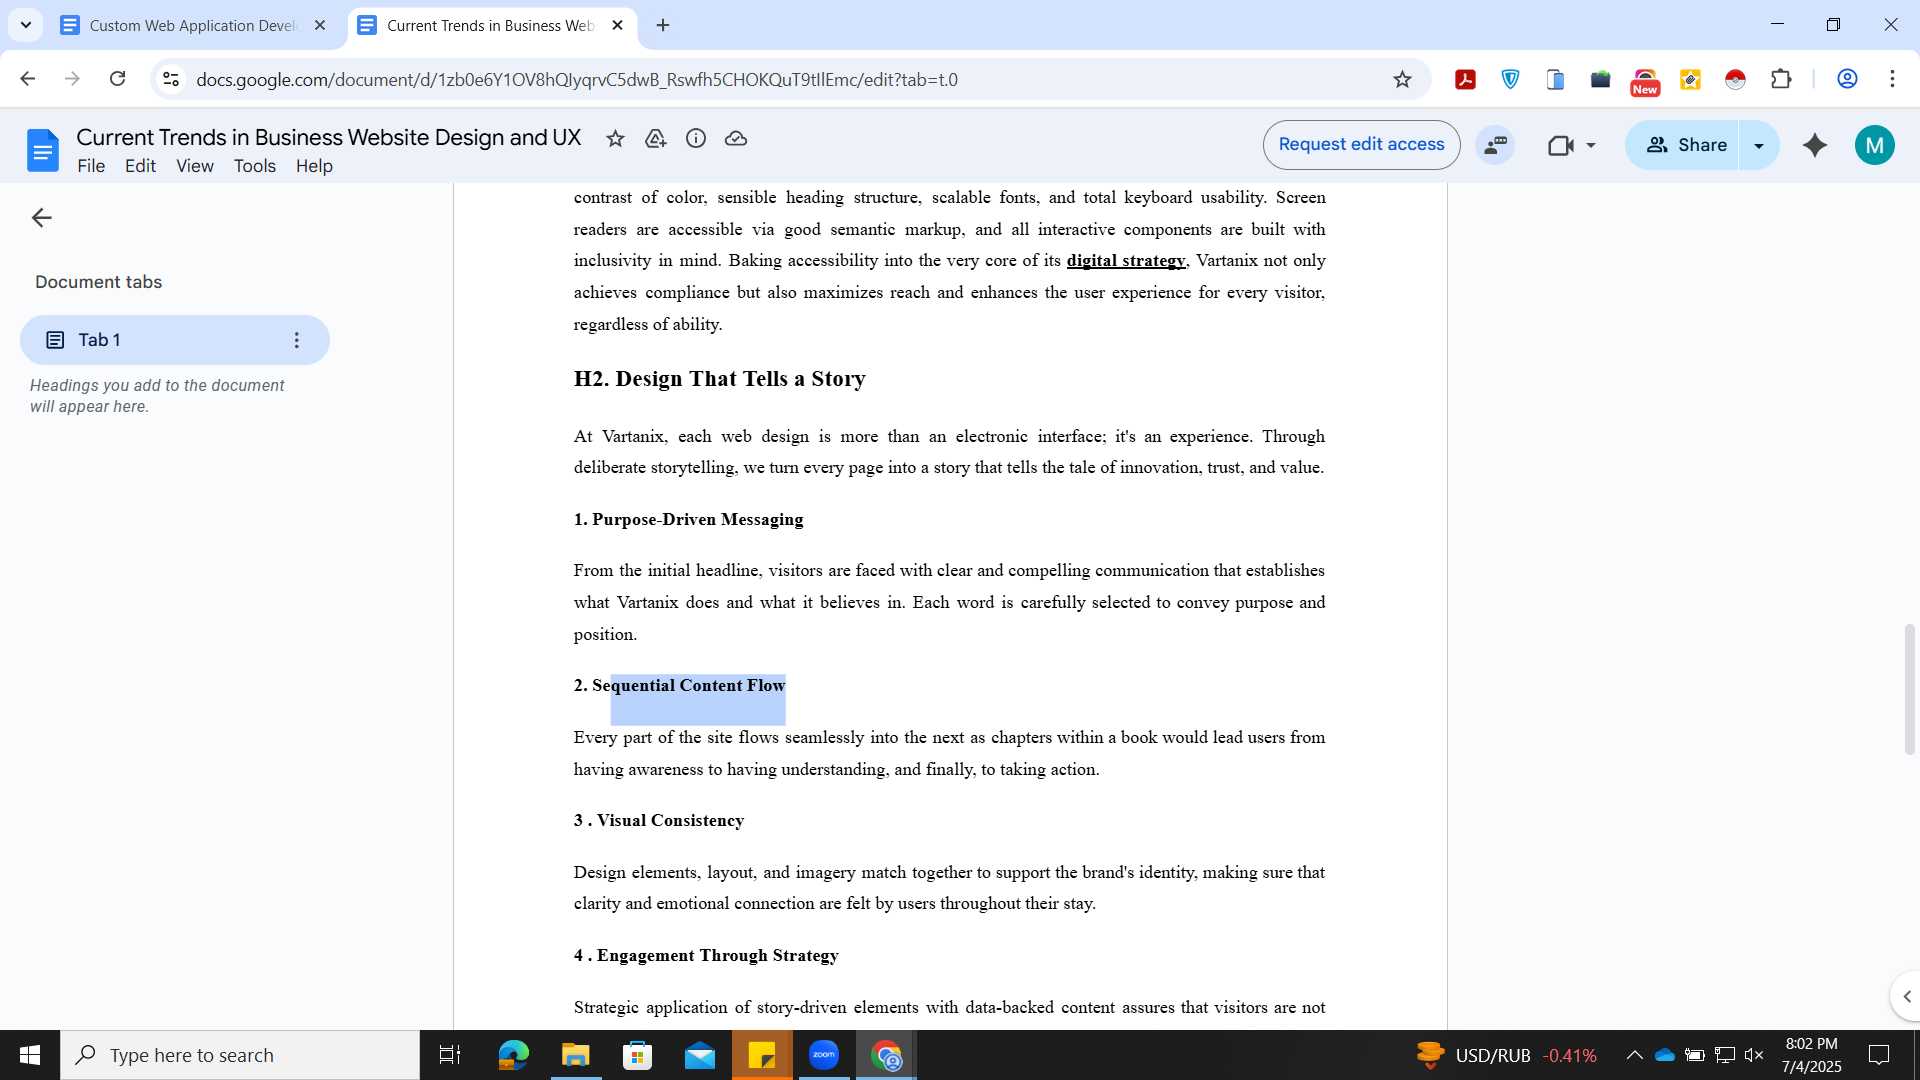Open Task View on the taskbar
Viewport: 1920px width, 1080px height.
pos(450,1055)
